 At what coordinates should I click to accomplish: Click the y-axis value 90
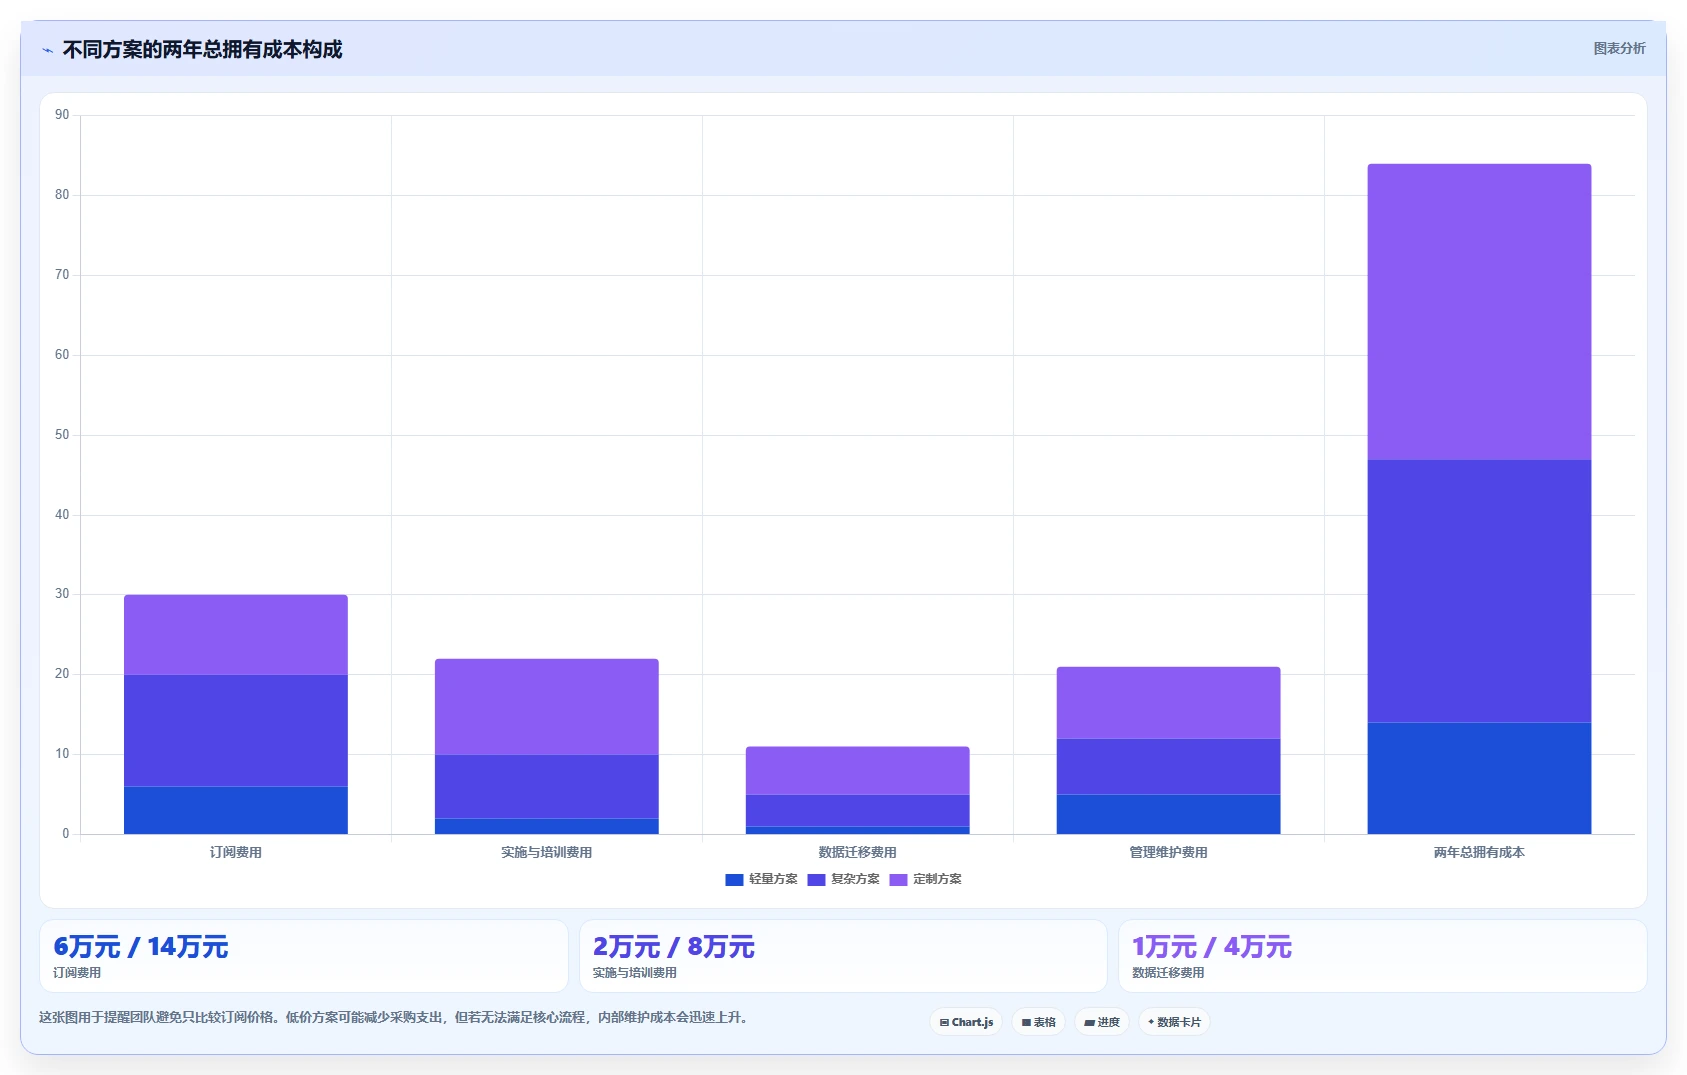coord(62,115)
